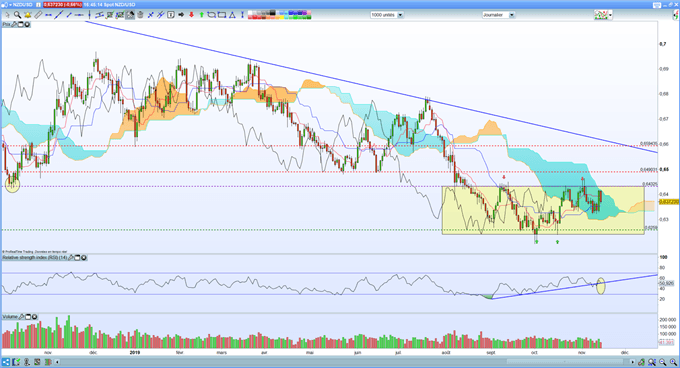Select the diagonal trend line tool

[59, 15]
